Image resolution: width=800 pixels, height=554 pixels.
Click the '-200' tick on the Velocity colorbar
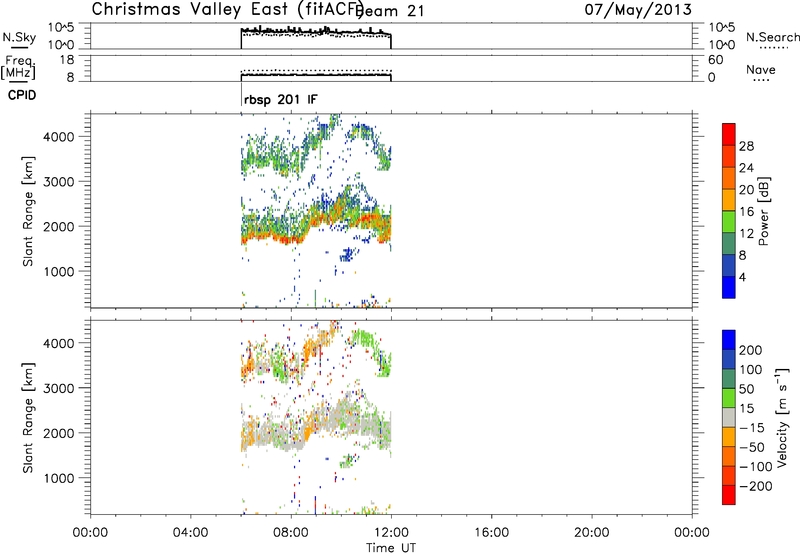[756, 486]
